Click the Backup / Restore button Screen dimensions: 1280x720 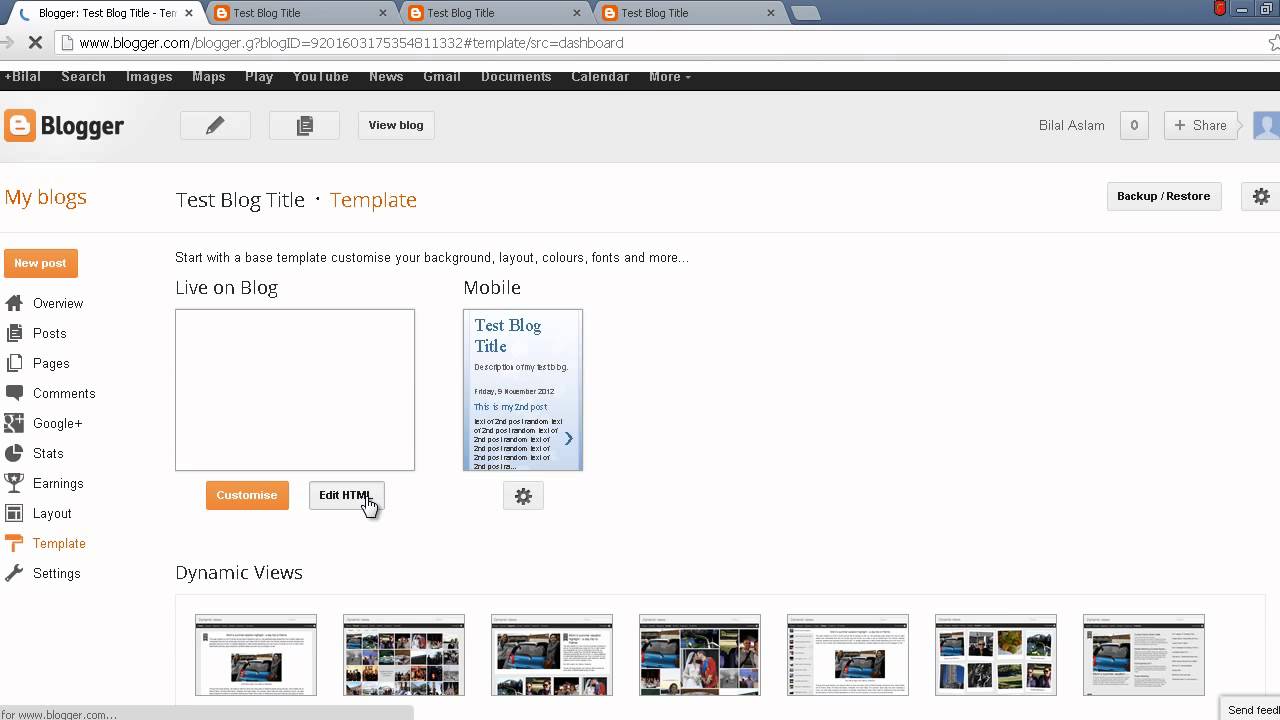tap(1163, 196)
